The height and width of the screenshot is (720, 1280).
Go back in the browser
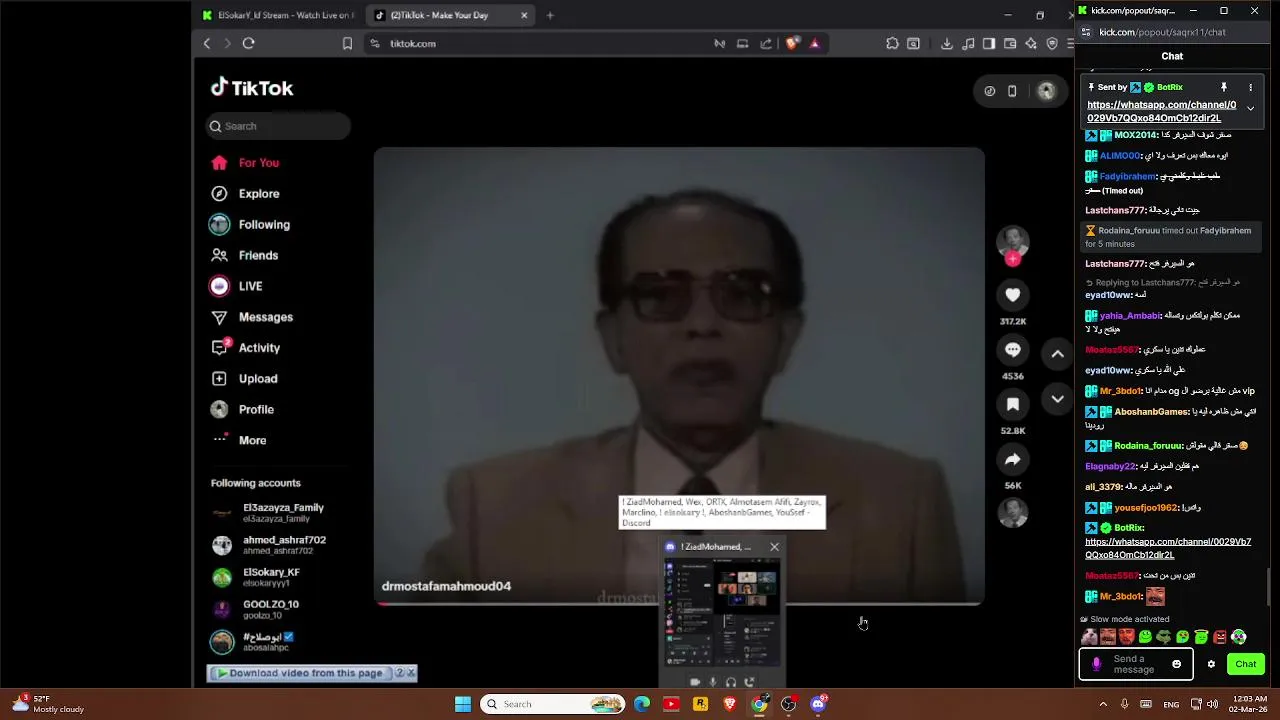tap(207, 43)
